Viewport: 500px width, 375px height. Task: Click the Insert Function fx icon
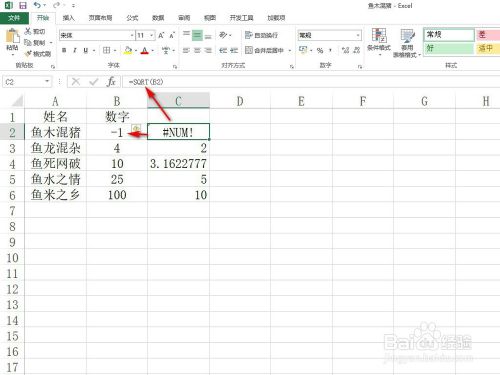coord(111,82)
